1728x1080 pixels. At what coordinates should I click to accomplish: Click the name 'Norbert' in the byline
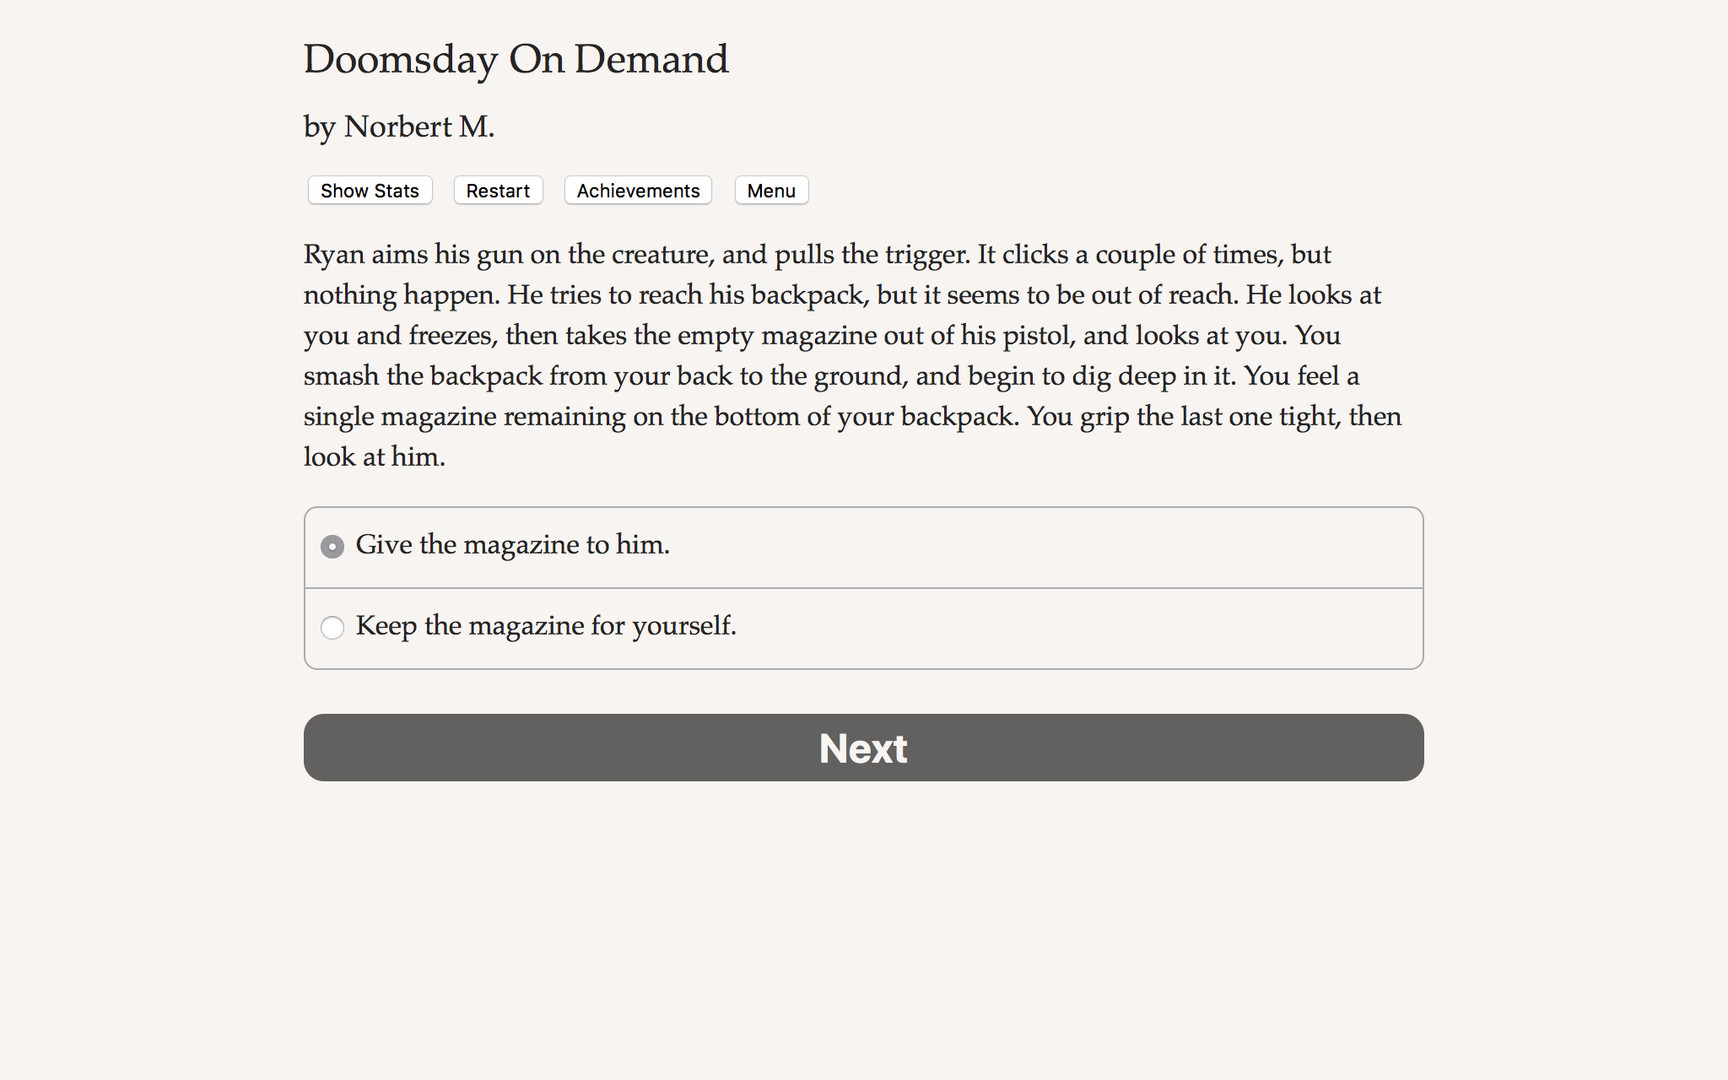tap(398, 127)
